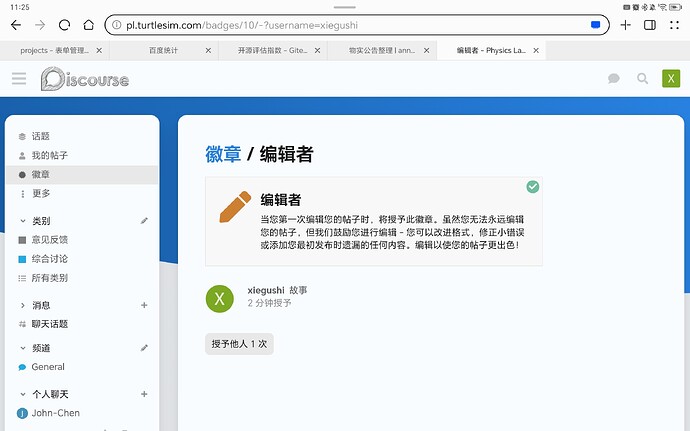The width and height of the screenshot is (690, 431).
Task: Switch to the projects browser tab
Action: click(55, 49)
